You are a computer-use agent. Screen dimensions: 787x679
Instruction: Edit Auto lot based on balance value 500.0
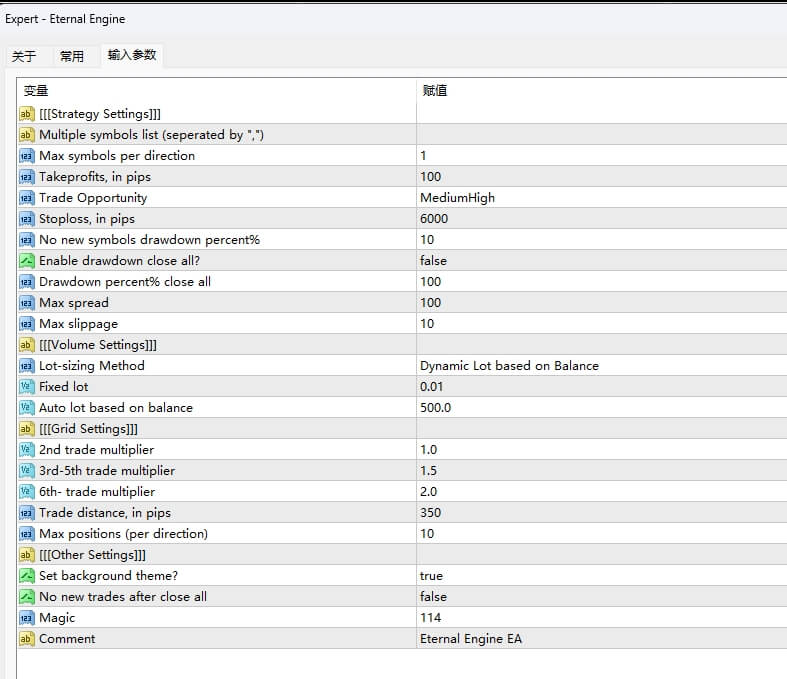[436, 408]
